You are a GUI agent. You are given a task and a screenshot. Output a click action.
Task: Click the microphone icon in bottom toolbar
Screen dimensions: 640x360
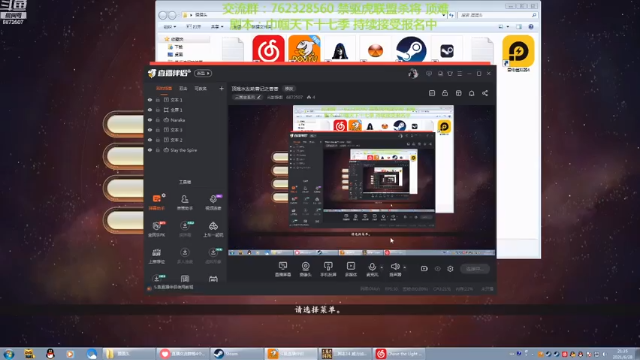[372, 267]
